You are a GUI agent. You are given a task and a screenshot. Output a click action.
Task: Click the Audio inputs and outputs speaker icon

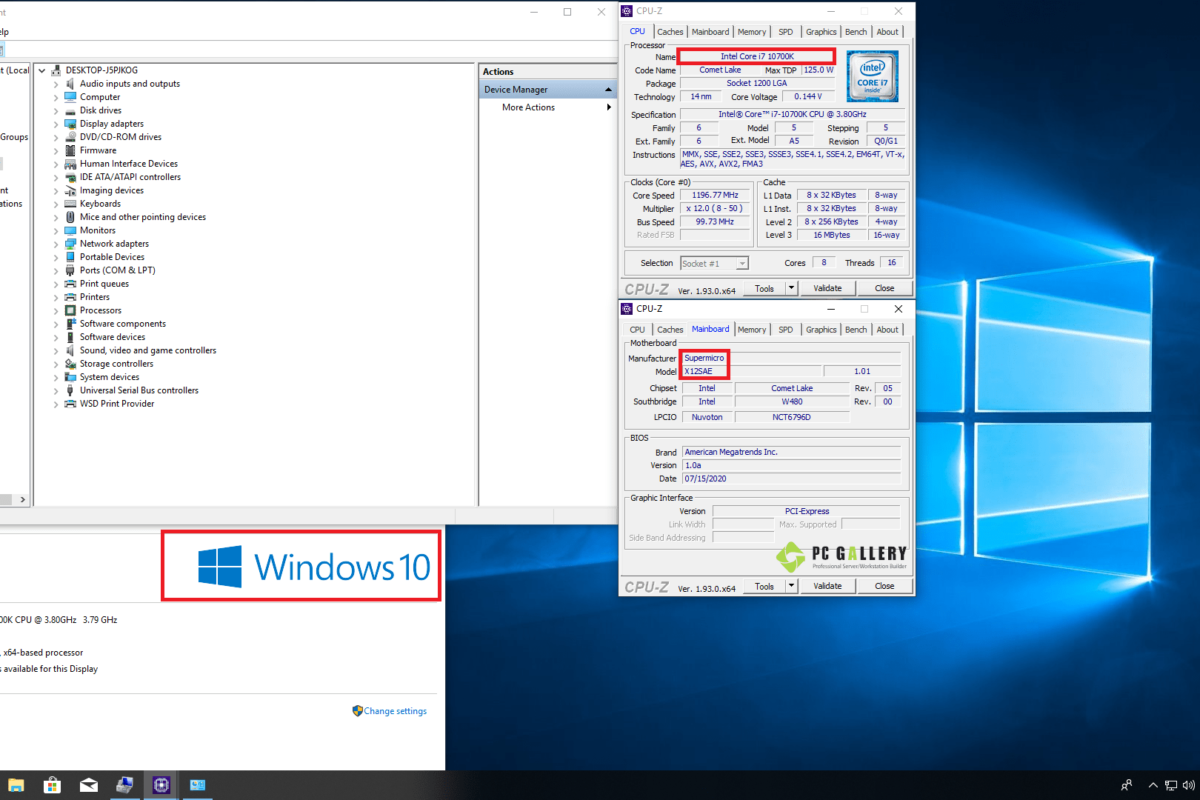point(71,84)
